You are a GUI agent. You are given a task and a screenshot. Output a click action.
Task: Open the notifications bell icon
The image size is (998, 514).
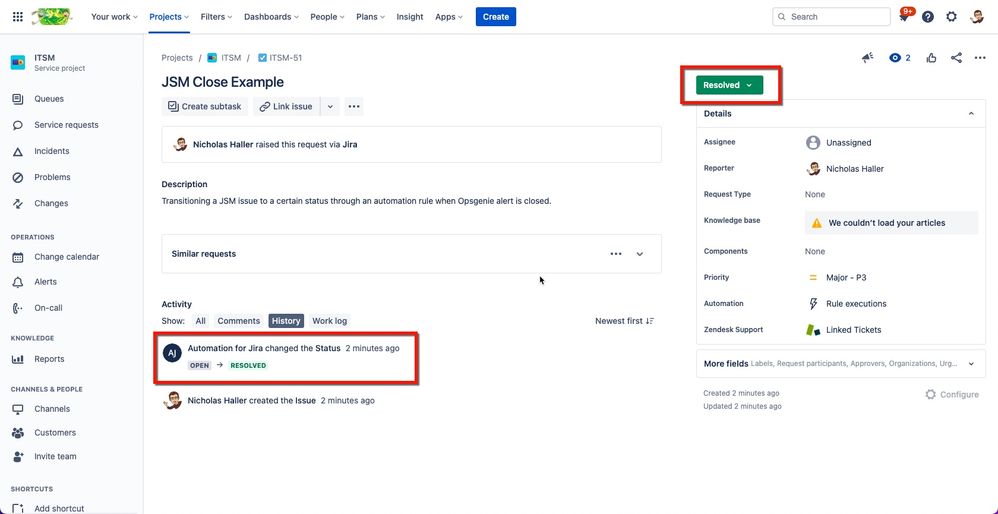(904, 17)
